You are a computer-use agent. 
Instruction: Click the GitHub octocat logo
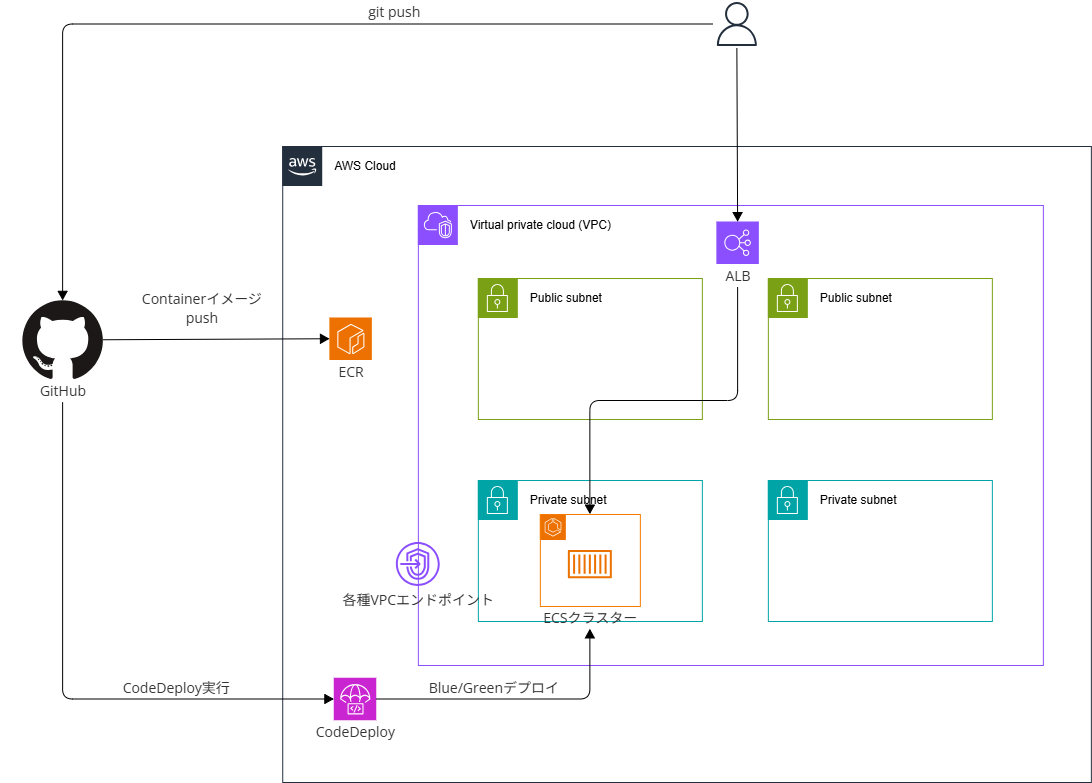[x=63, y=341]
